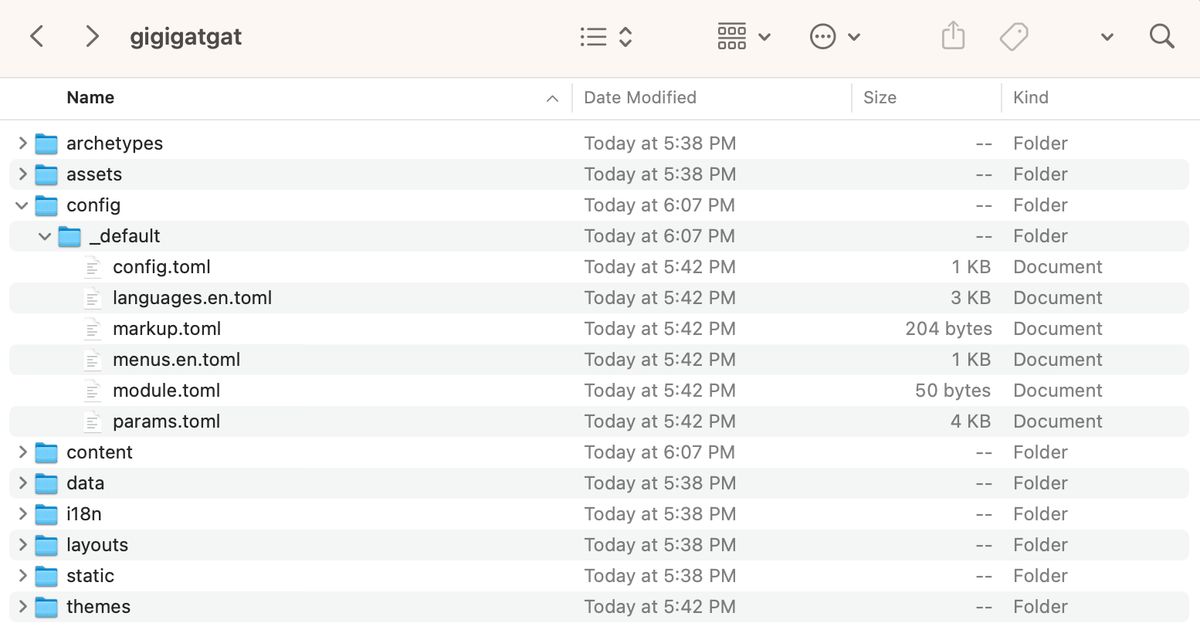Expand the themes folder

tap(22, 608)
